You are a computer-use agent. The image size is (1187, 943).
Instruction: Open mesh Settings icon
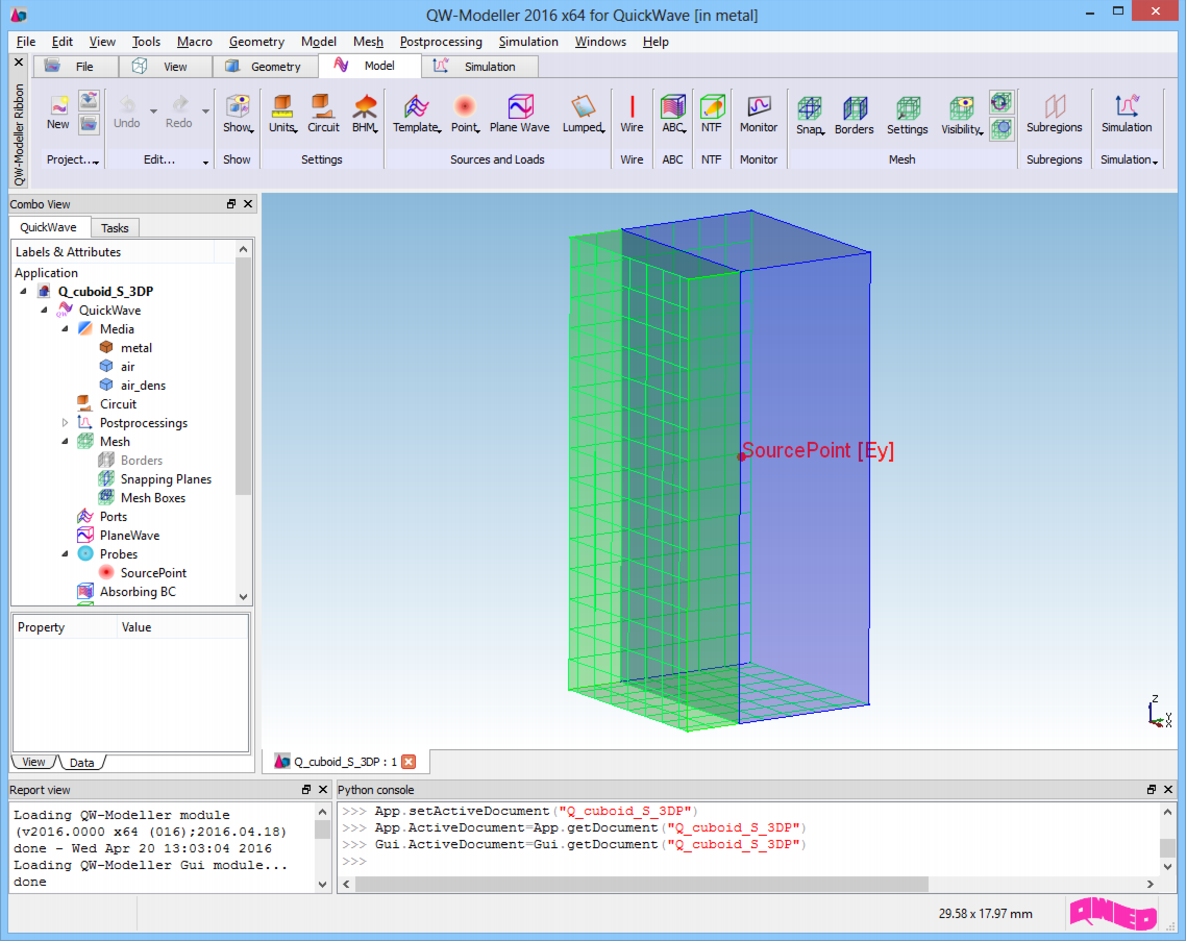tap(907, 115)
